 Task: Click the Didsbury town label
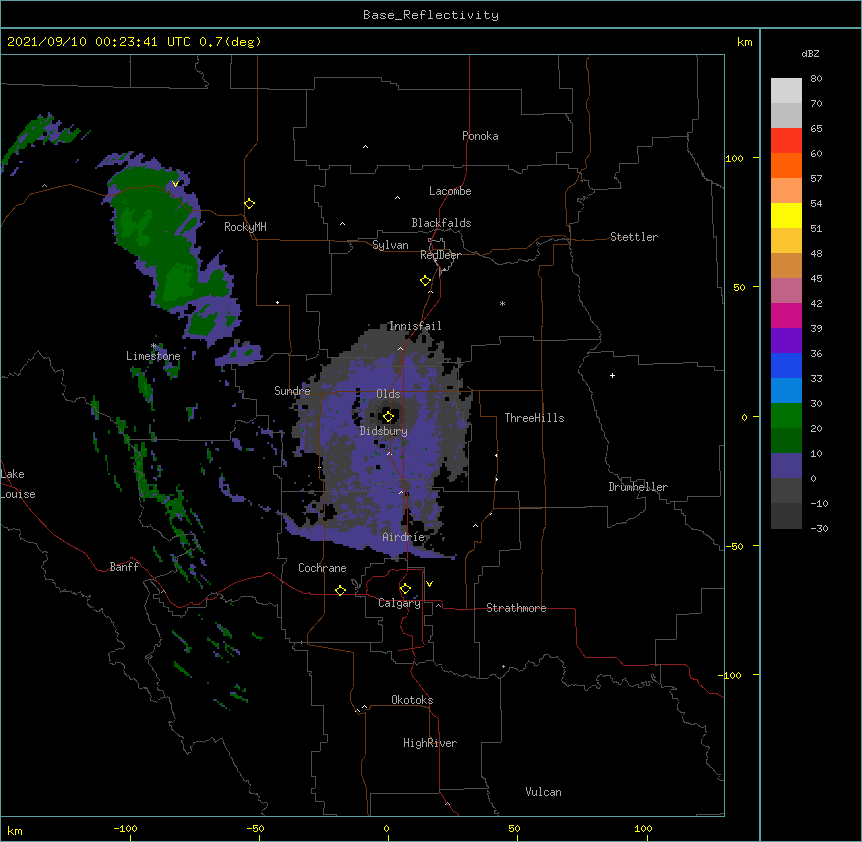click(x=384, y=431)
